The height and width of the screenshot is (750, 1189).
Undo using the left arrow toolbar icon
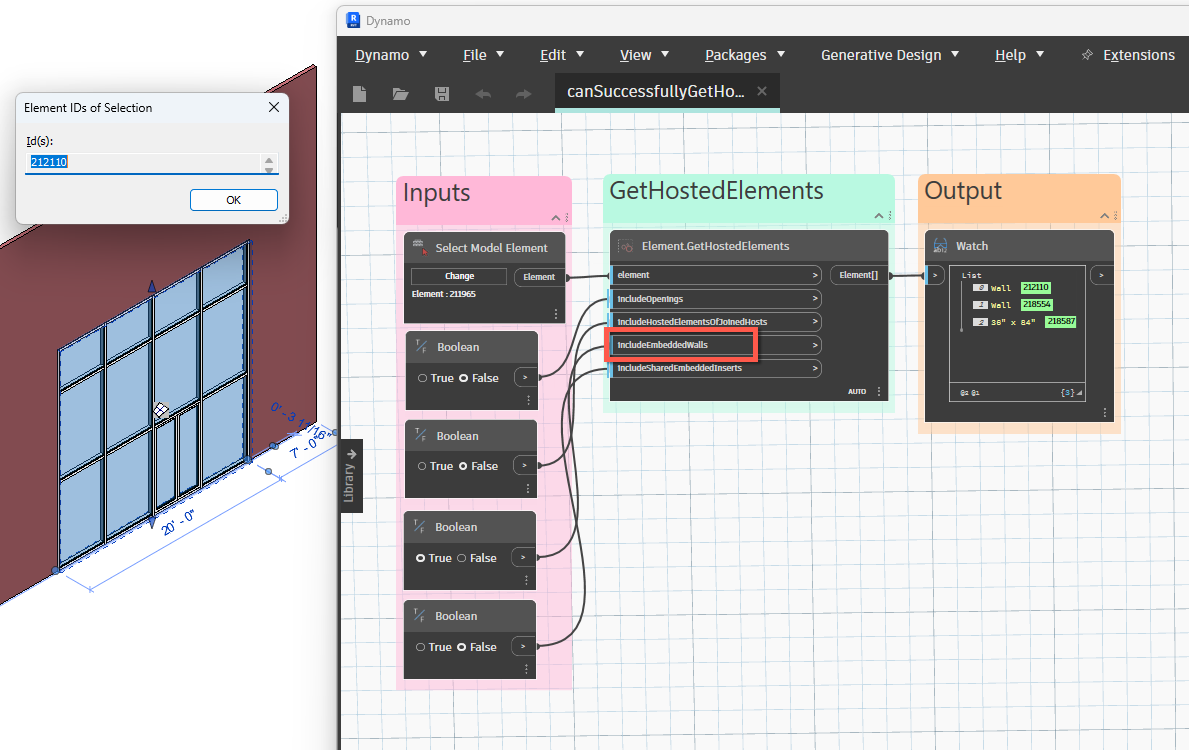click(x=483, y=94)
